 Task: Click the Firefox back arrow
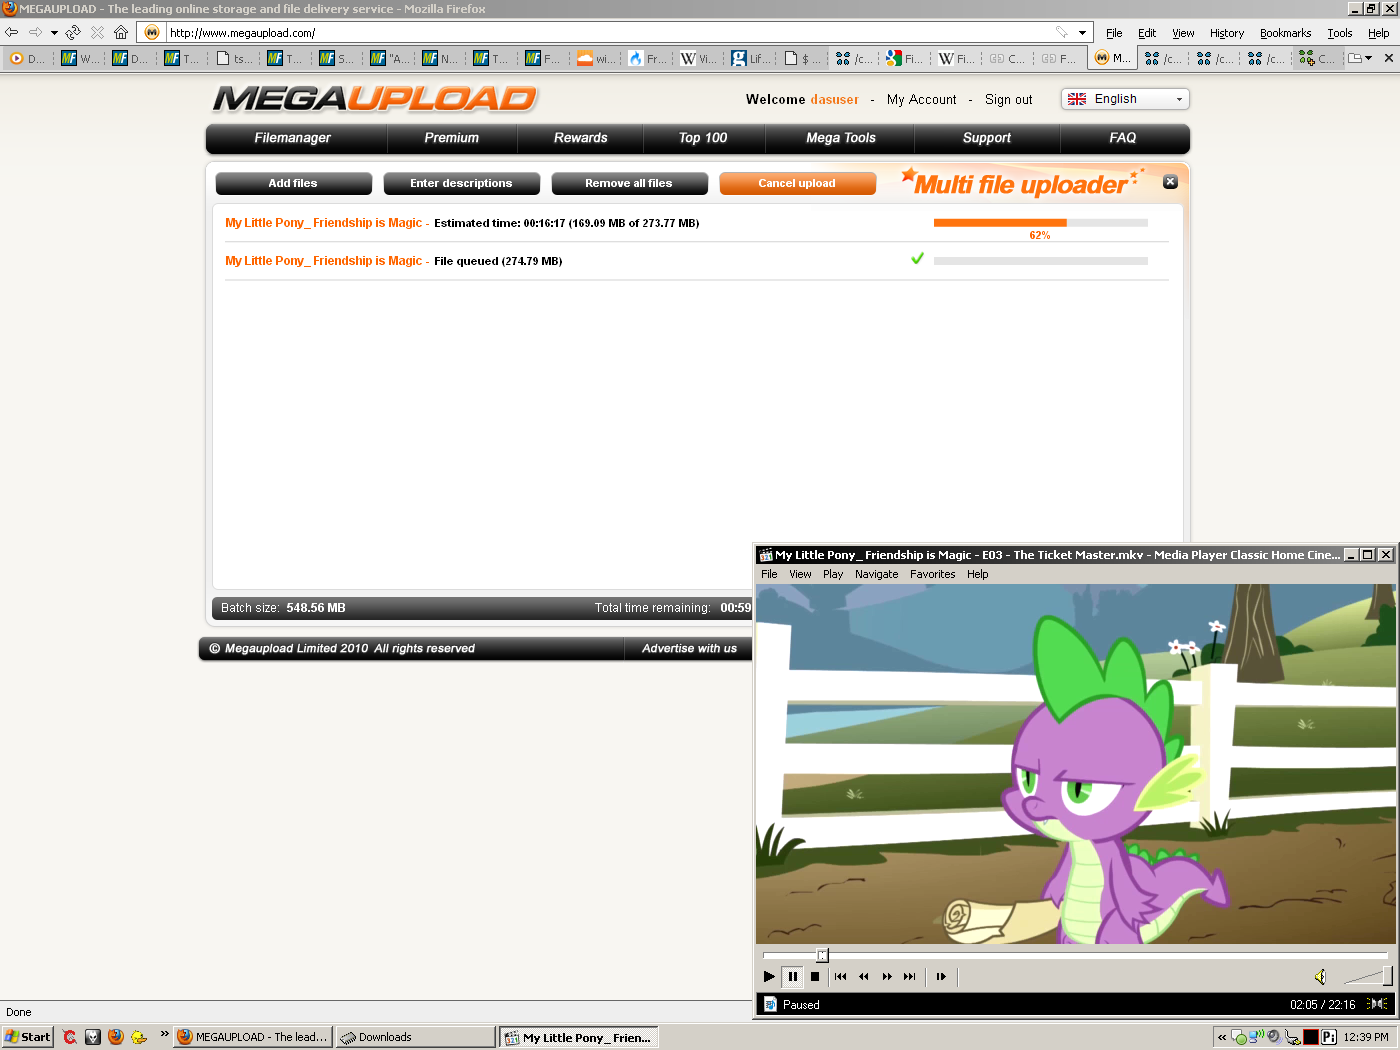pyautogui.click(x=12, y=33)
